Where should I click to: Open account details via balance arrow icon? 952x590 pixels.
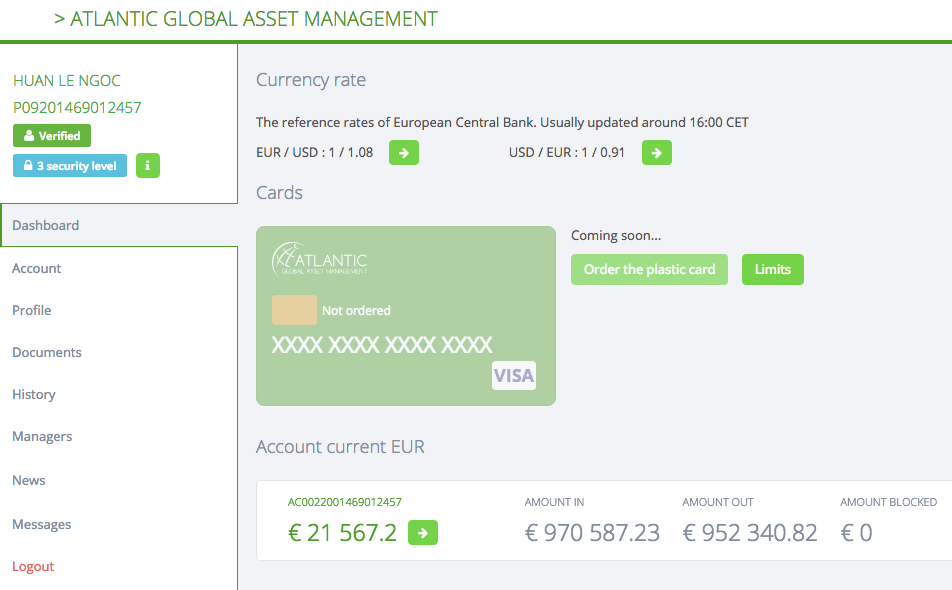click(423, 534)
